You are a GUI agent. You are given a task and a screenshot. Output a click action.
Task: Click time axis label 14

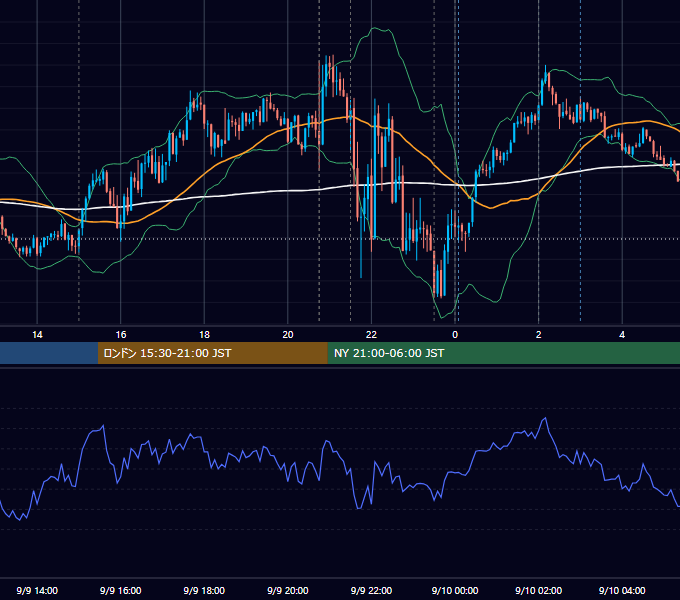(x=37, y=335)
